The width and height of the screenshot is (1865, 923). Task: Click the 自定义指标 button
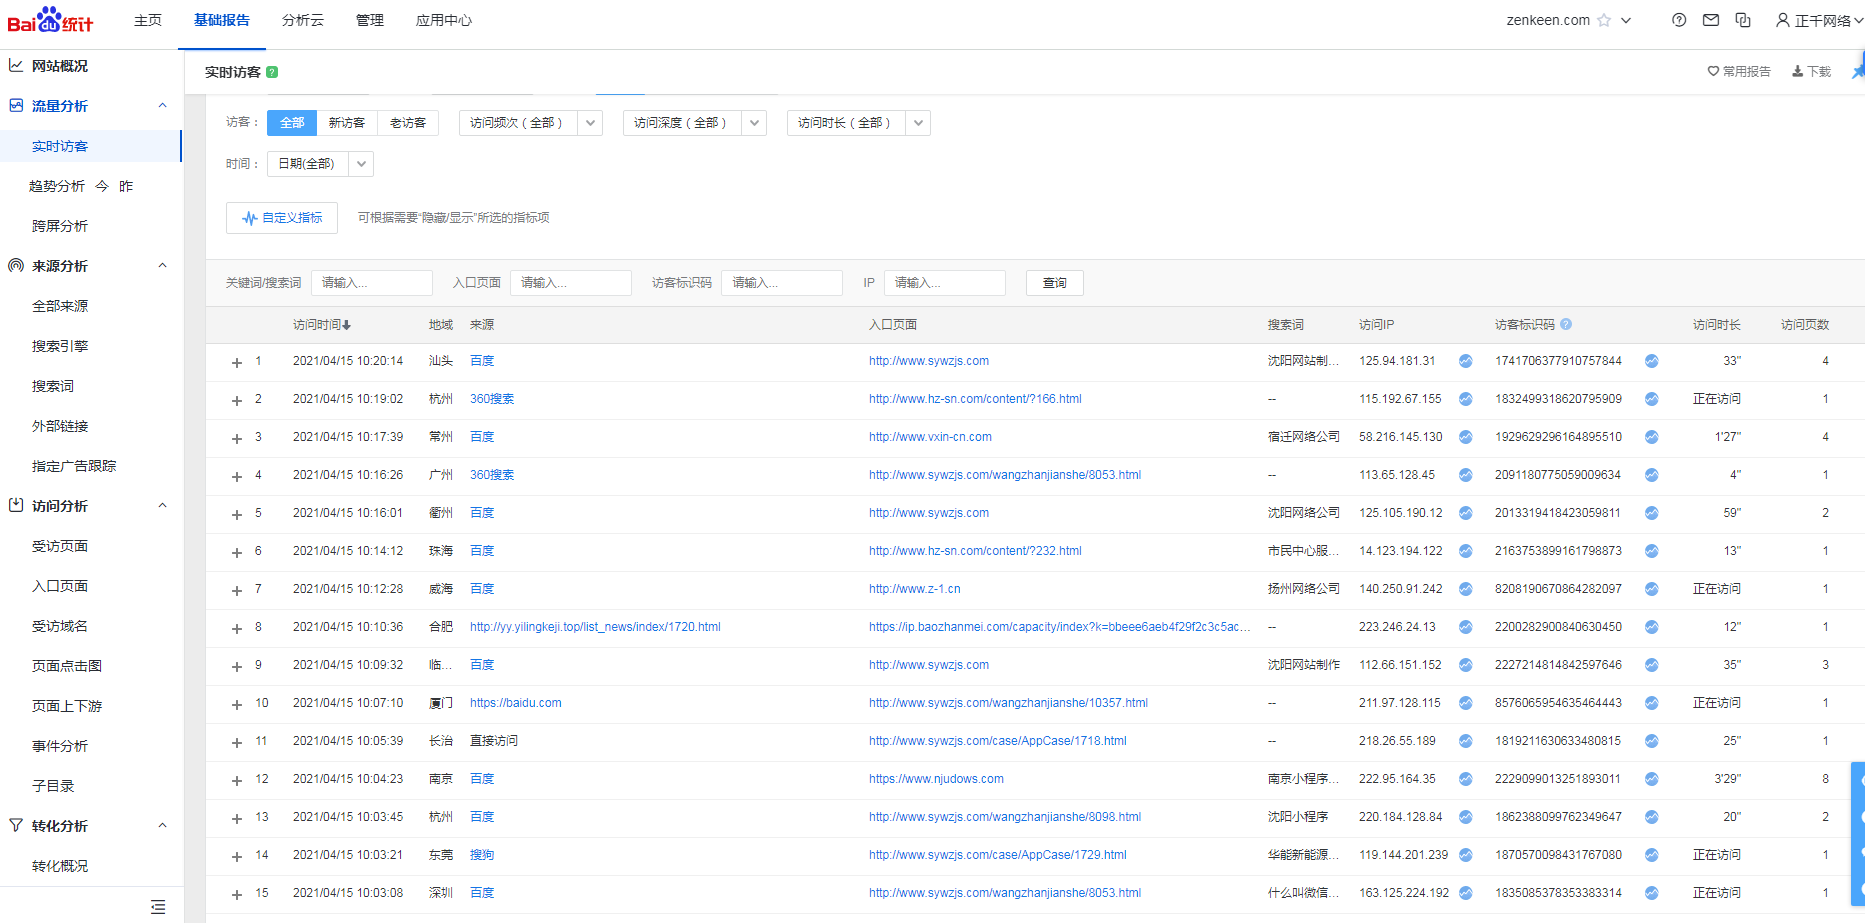[282, 218]
